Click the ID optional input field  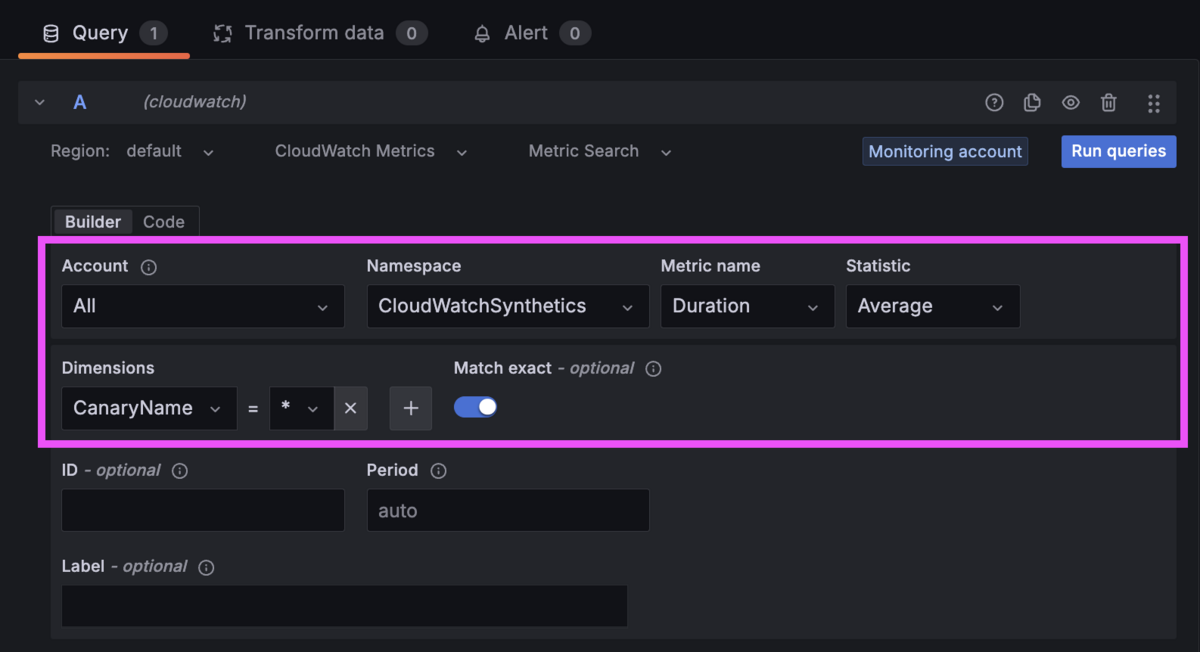[203, 510]
